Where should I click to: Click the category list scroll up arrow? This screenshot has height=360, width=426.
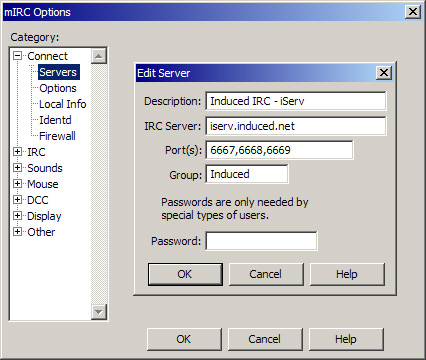[99, 56]
